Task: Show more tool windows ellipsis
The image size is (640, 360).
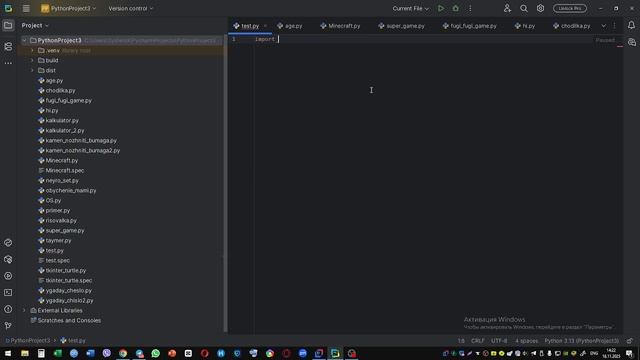Action: click(8, 63)
